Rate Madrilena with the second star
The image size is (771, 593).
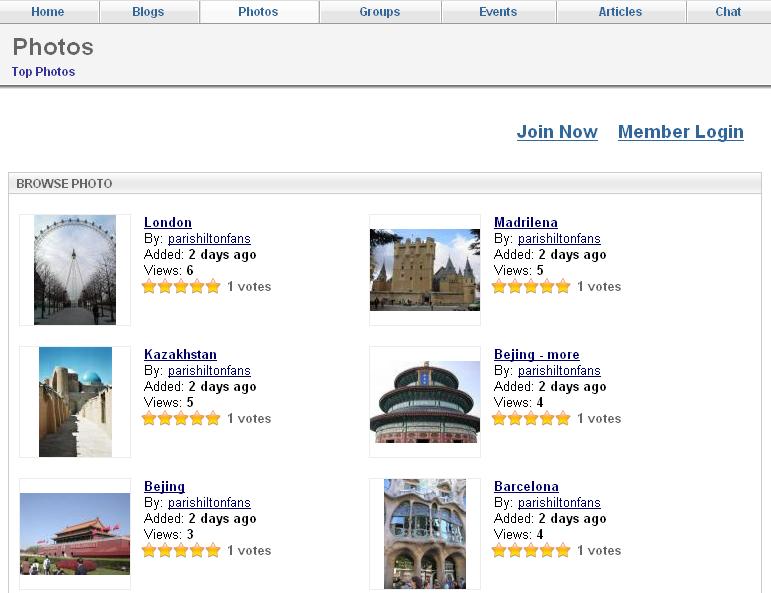[515, 287]
